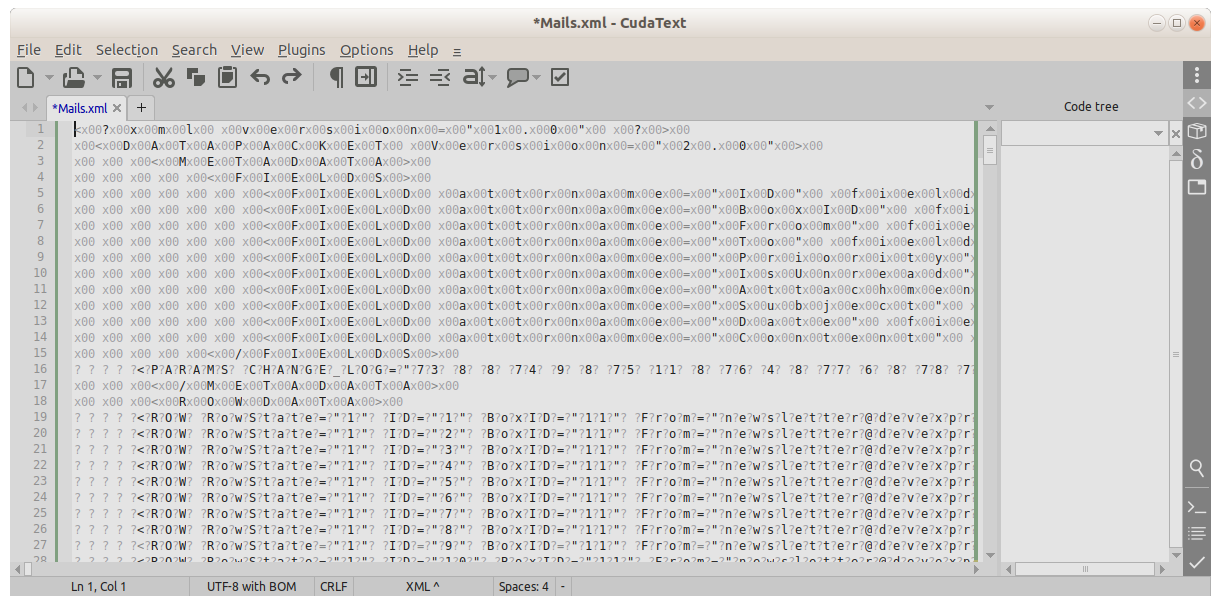Screen dimensions: 1221x606
Task: Undo last edit with arrow icon
Action: 260,77
